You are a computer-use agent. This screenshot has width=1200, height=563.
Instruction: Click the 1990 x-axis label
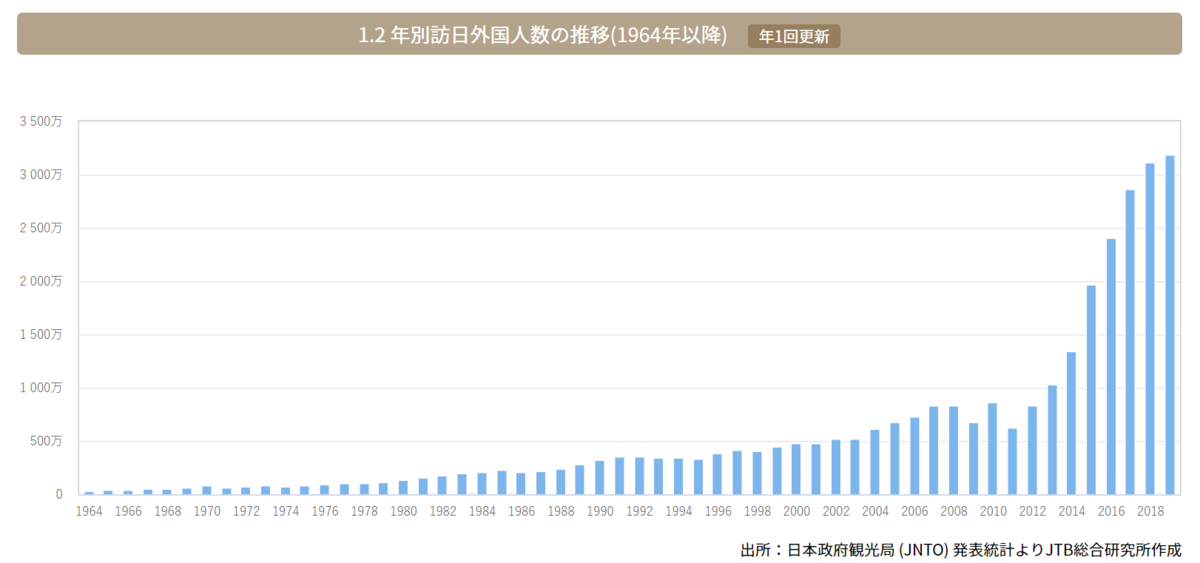[x=600, y=511]
